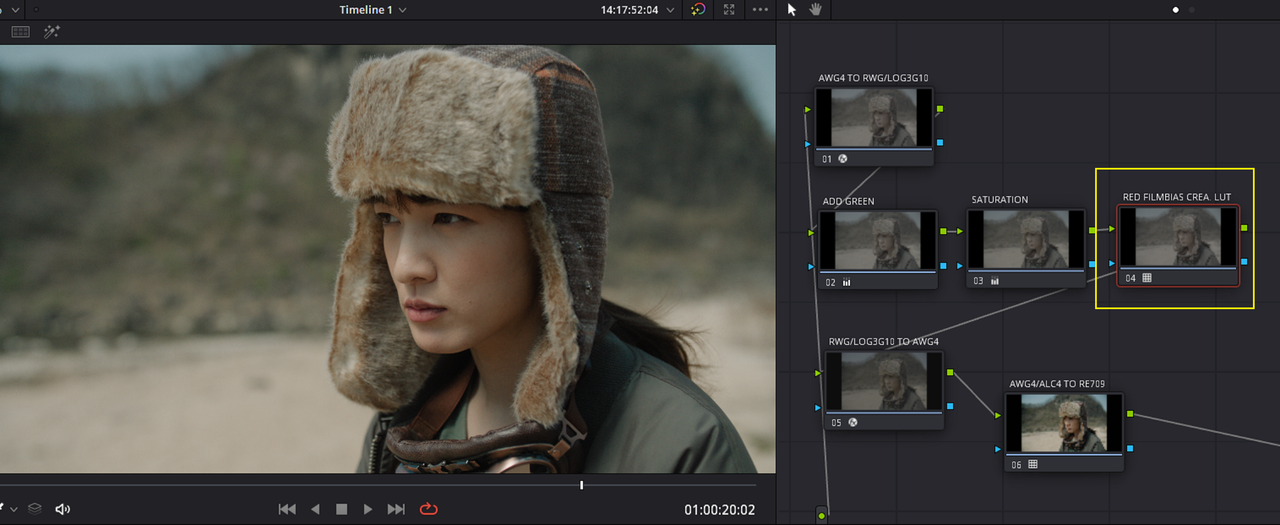
Task: Click the blue key input of ADD GREEN node
Action: point(812,267)
